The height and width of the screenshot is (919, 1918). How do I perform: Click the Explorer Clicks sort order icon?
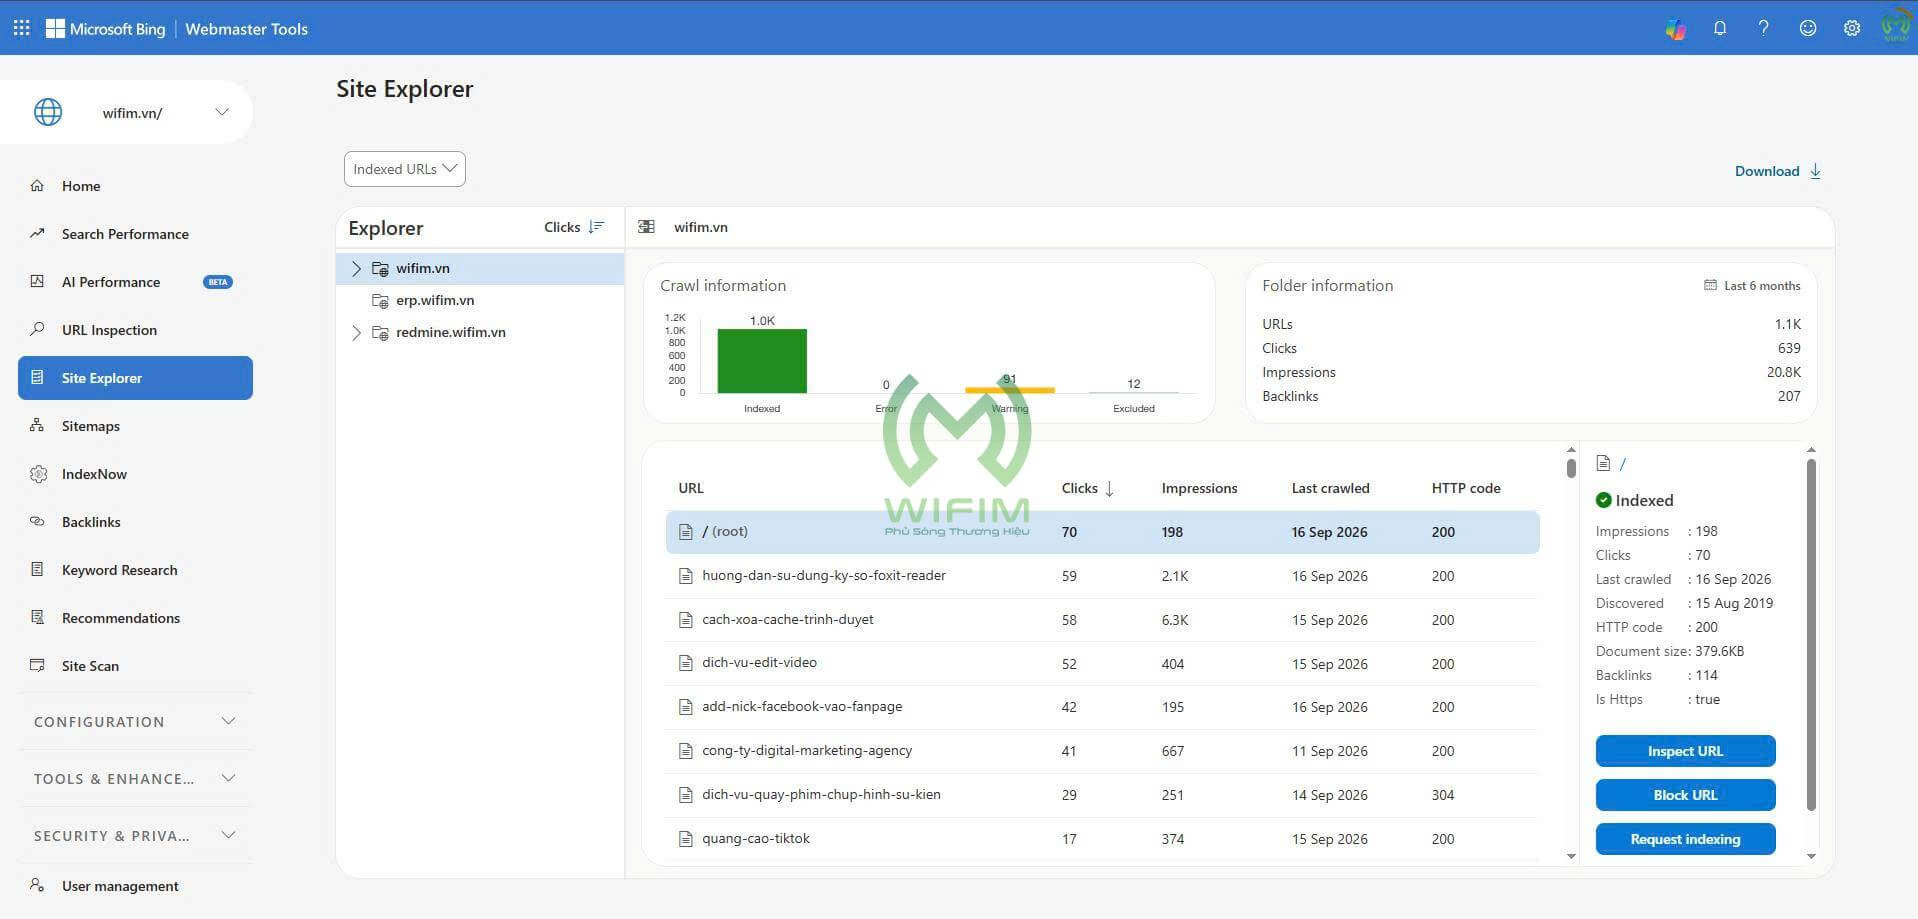coord(597,227)
